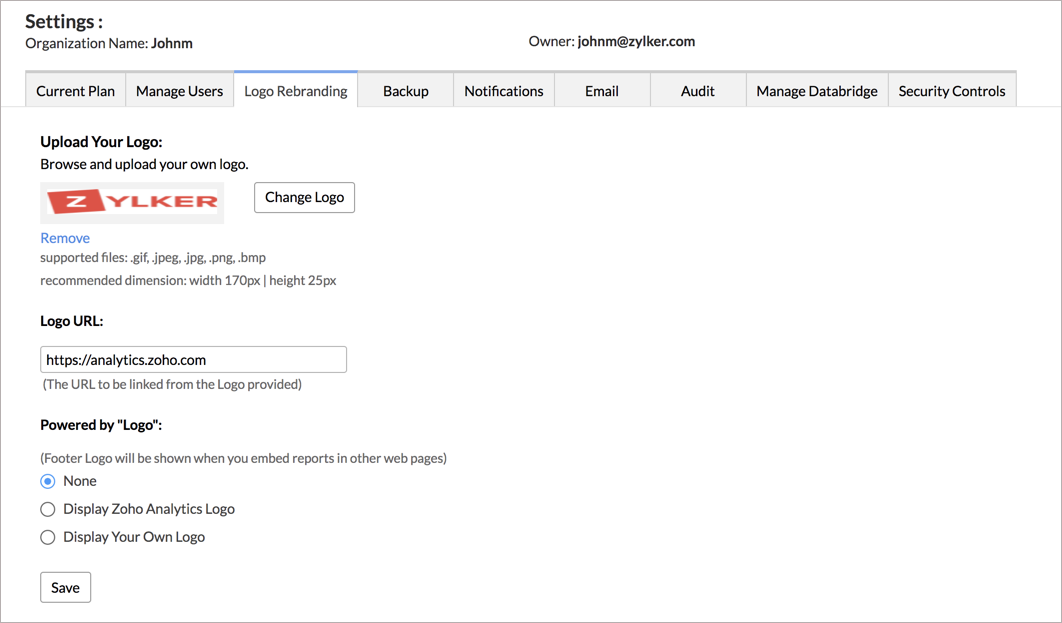Viewport: 1062px width, 623px height.
Task: Remove the uploaded Zylker logo
Action: click(65, 238)
